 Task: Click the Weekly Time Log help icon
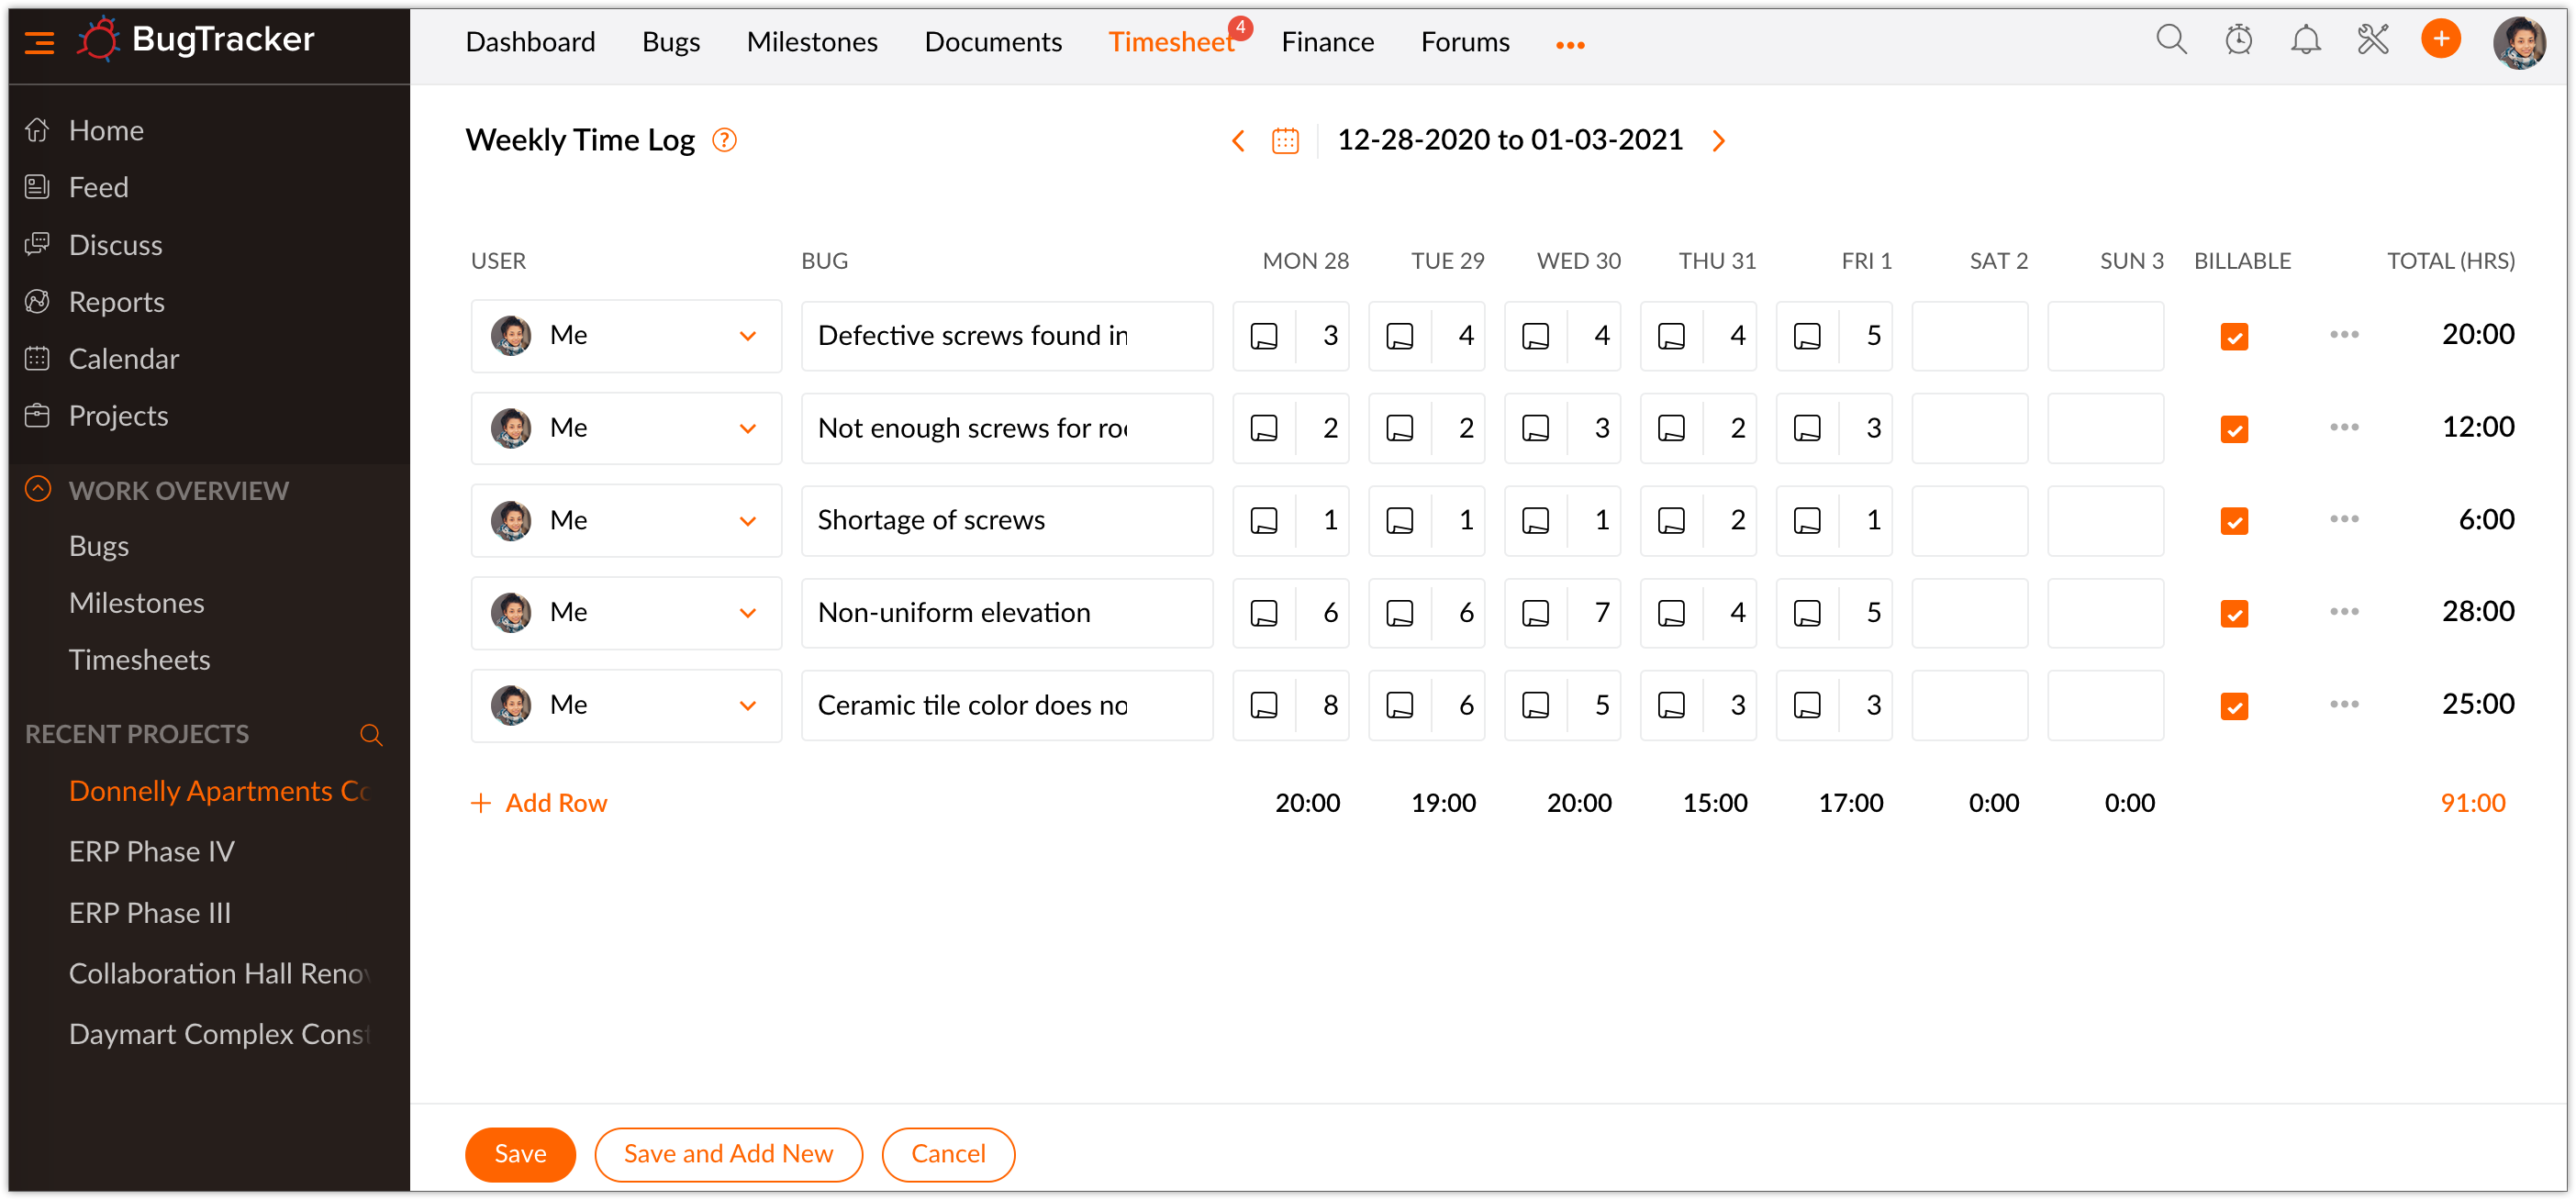724,141
